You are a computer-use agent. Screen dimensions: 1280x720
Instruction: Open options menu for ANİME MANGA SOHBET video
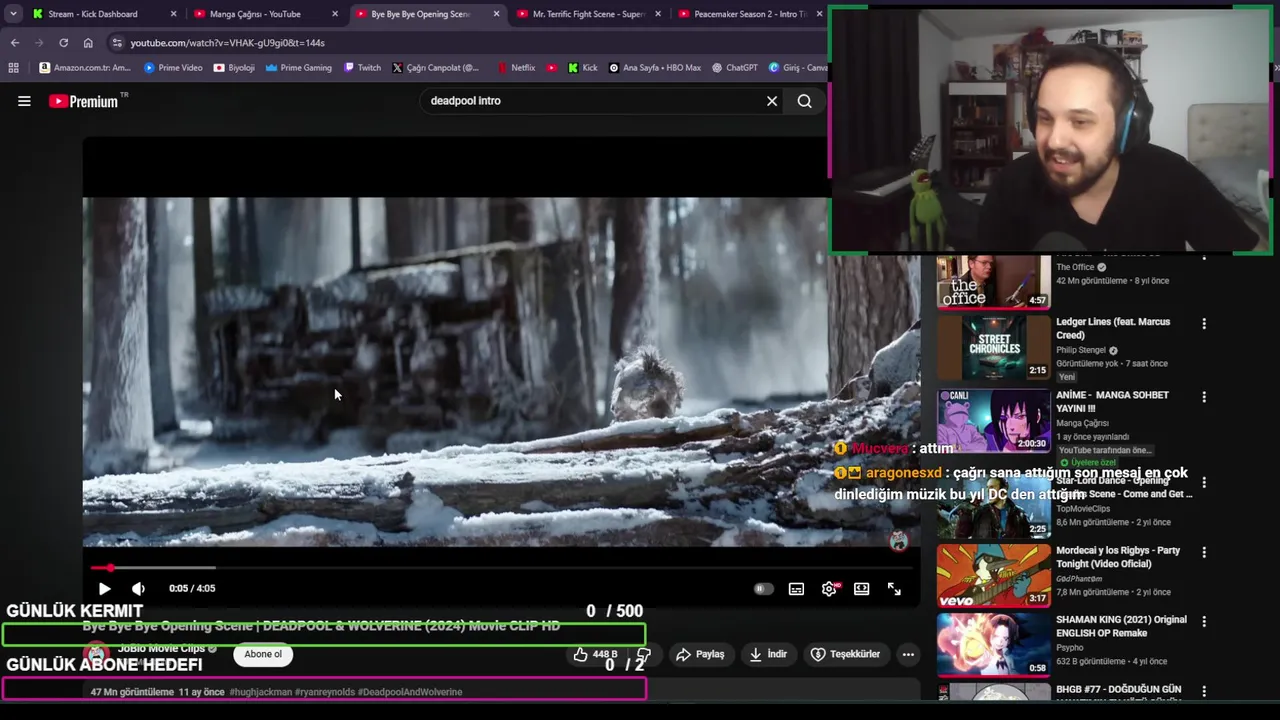click(x=1204, y=397)
